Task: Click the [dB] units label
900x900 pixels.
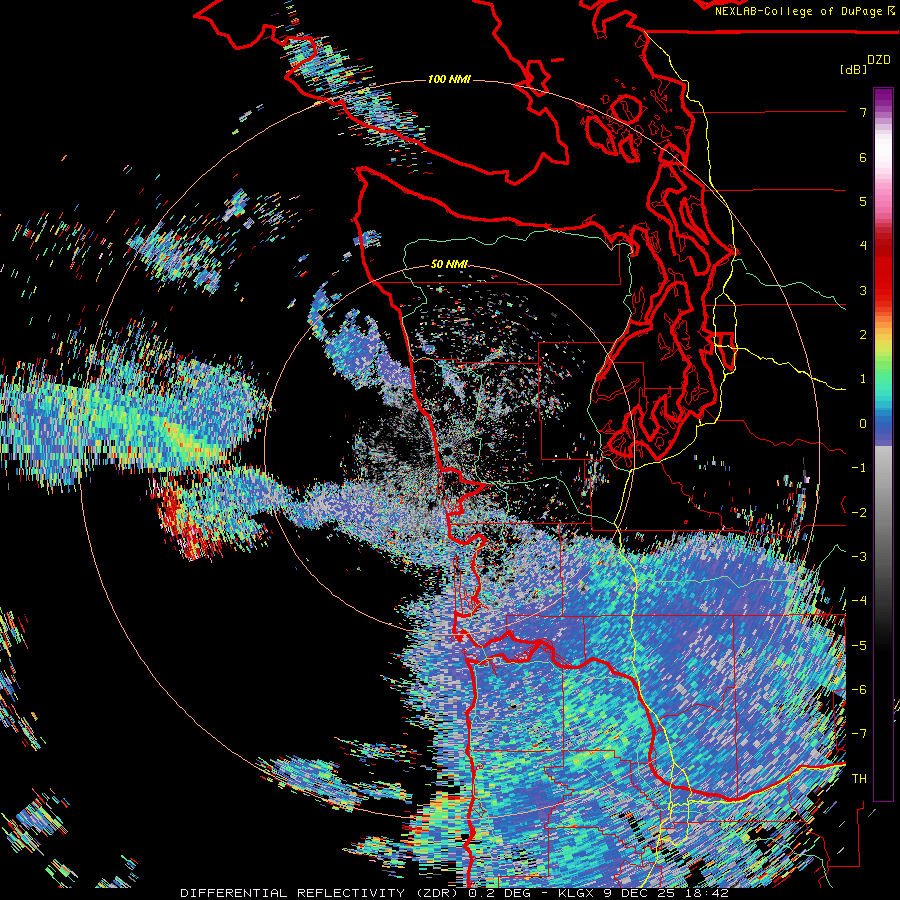Action: tap(853, 69)
